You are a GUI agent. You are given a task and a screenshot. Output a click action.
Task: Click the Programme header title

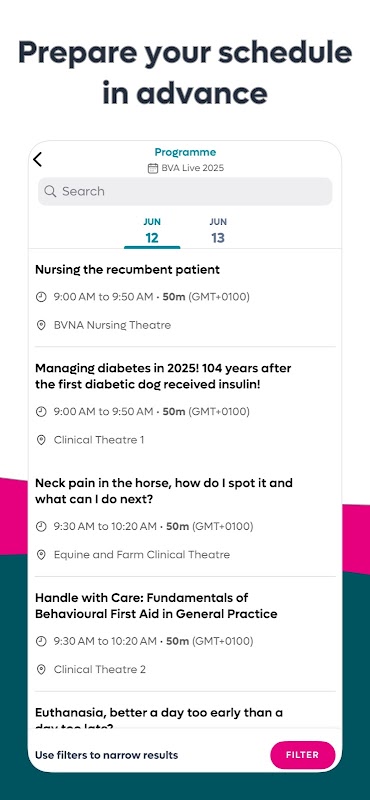tap(185, 152)
